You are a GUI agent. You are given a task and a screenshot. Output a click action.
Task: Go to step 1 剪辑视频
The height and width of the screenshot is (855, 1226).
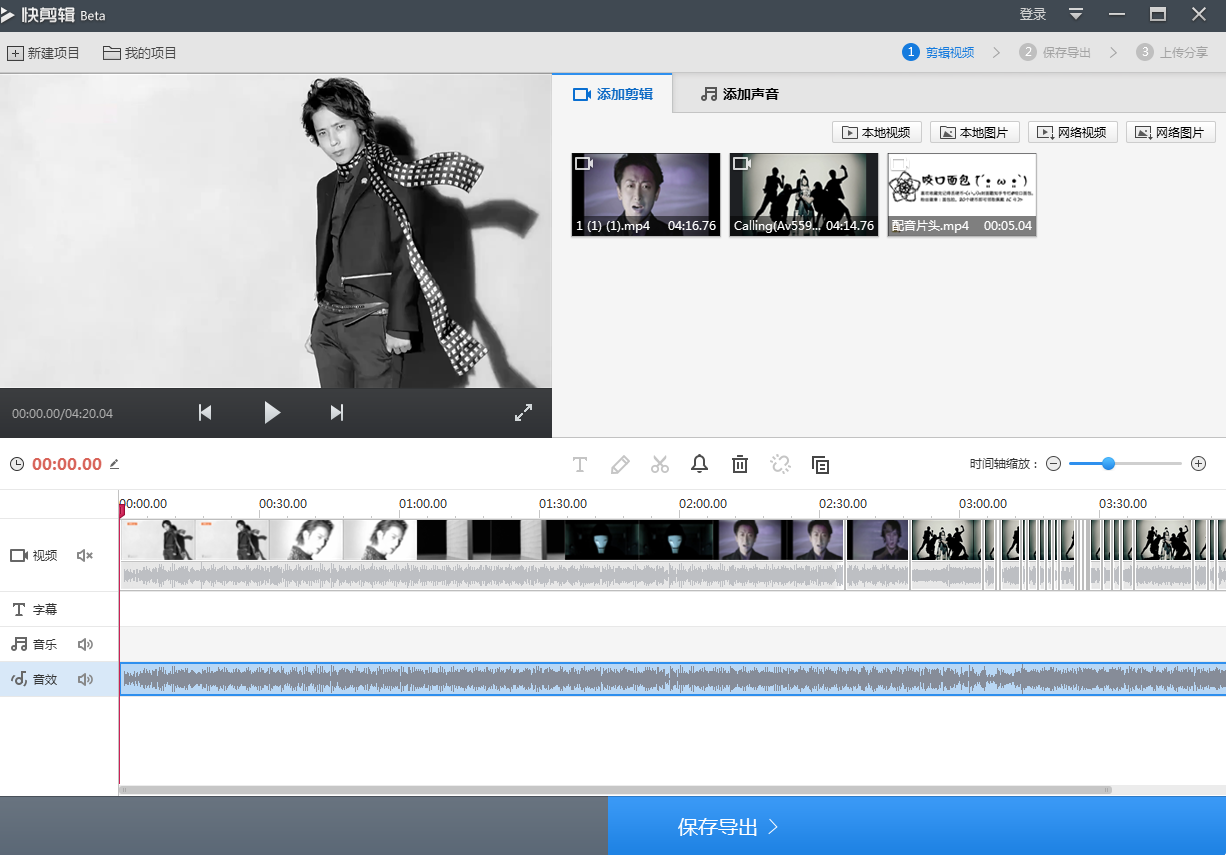click(x=938, y=52)
